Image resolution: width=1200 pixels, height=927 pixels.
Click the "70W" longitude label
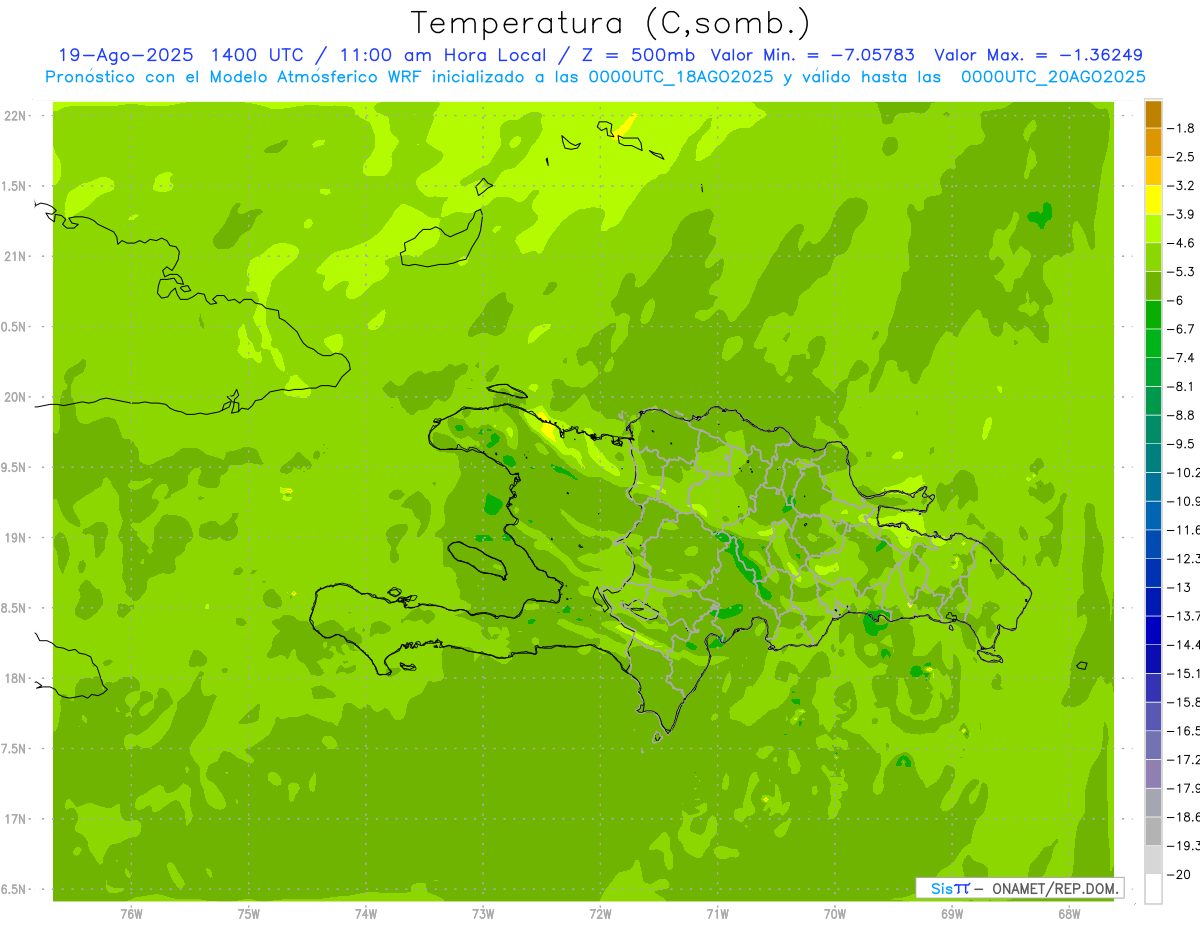pos(835,914)
